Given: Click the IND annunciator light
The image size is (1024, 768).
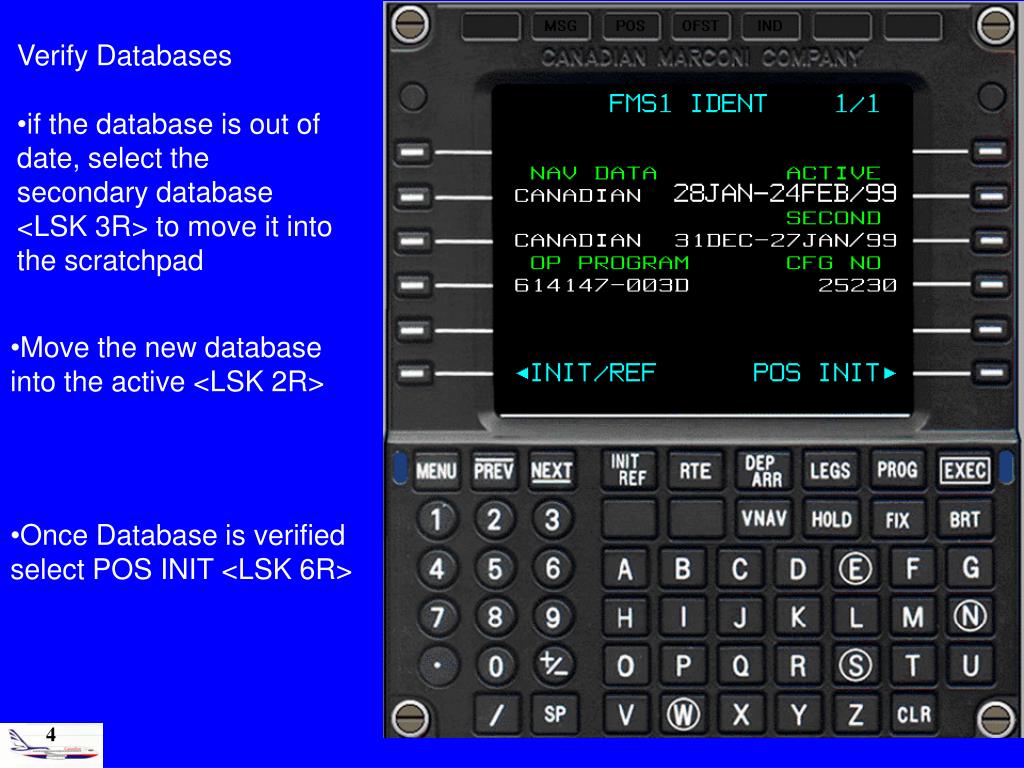Looking at the screenshot, I should [x=770, y=26].
